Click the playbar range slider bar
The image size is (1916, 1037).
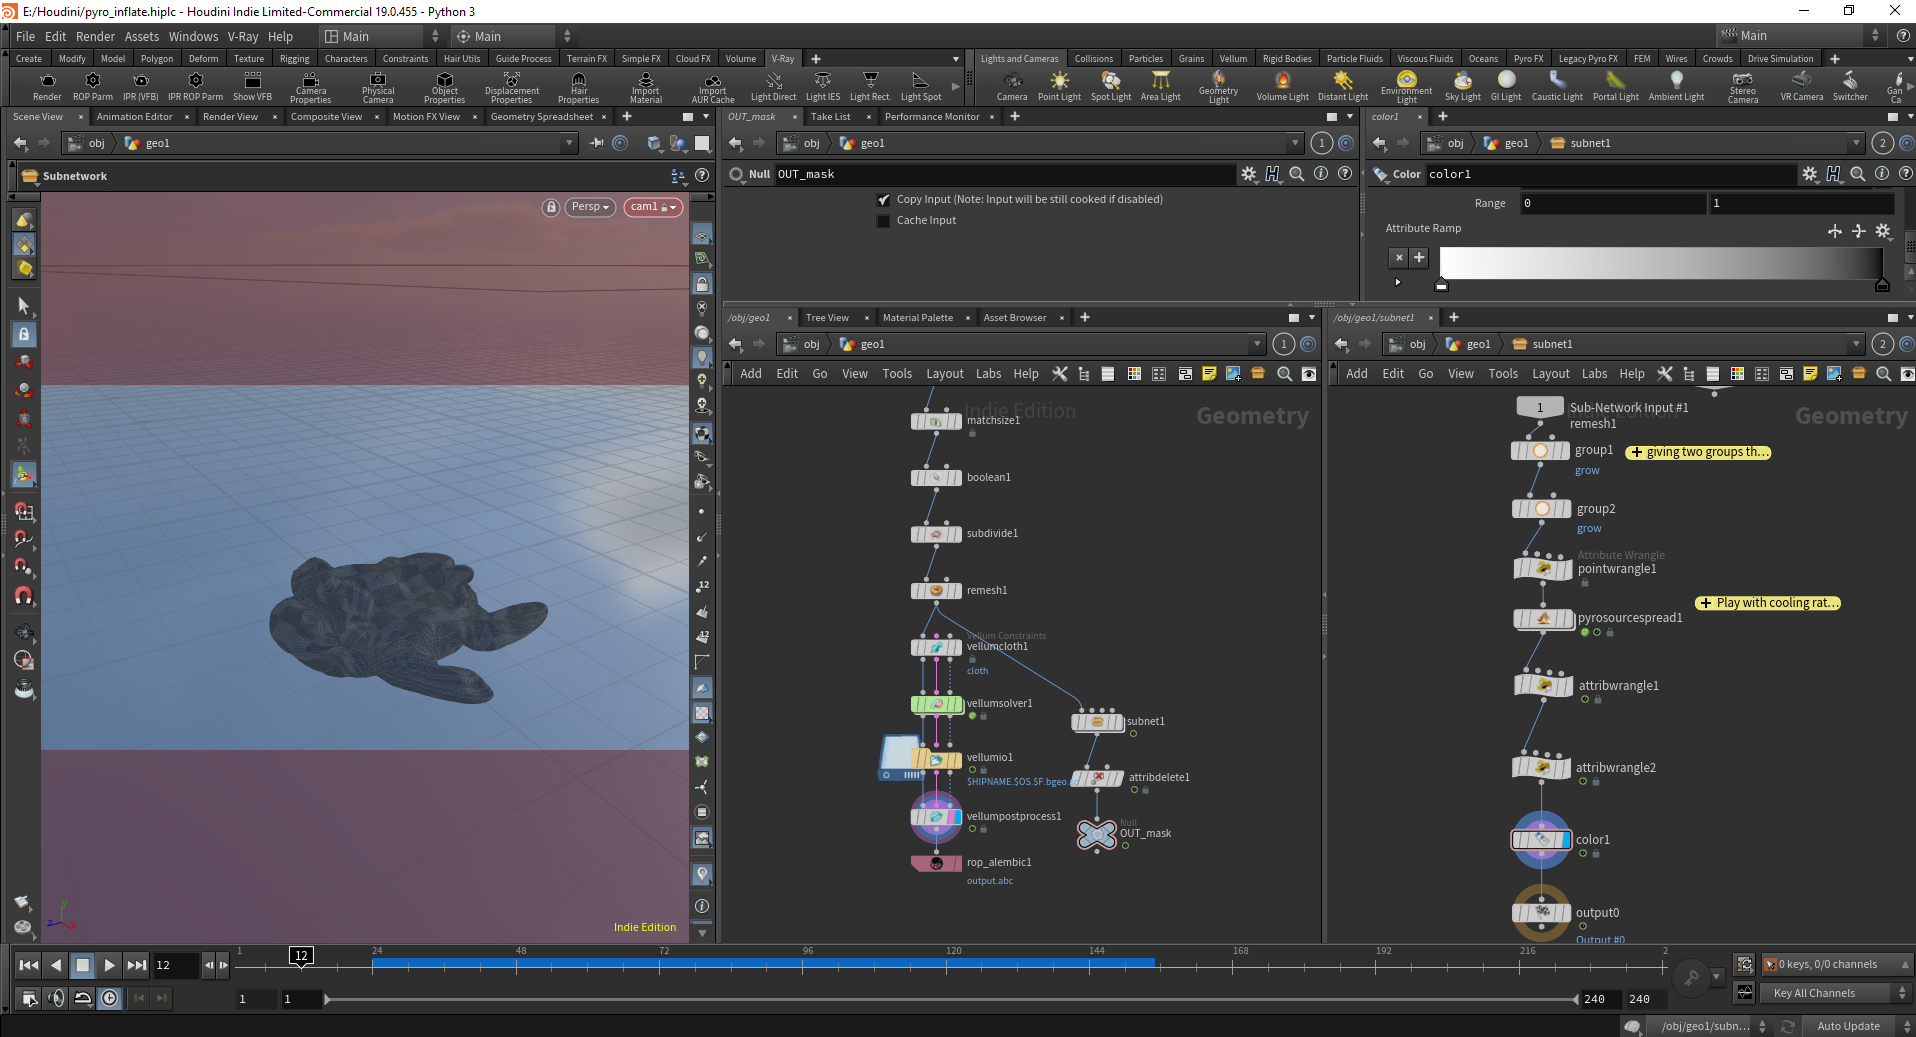point(951,999)
